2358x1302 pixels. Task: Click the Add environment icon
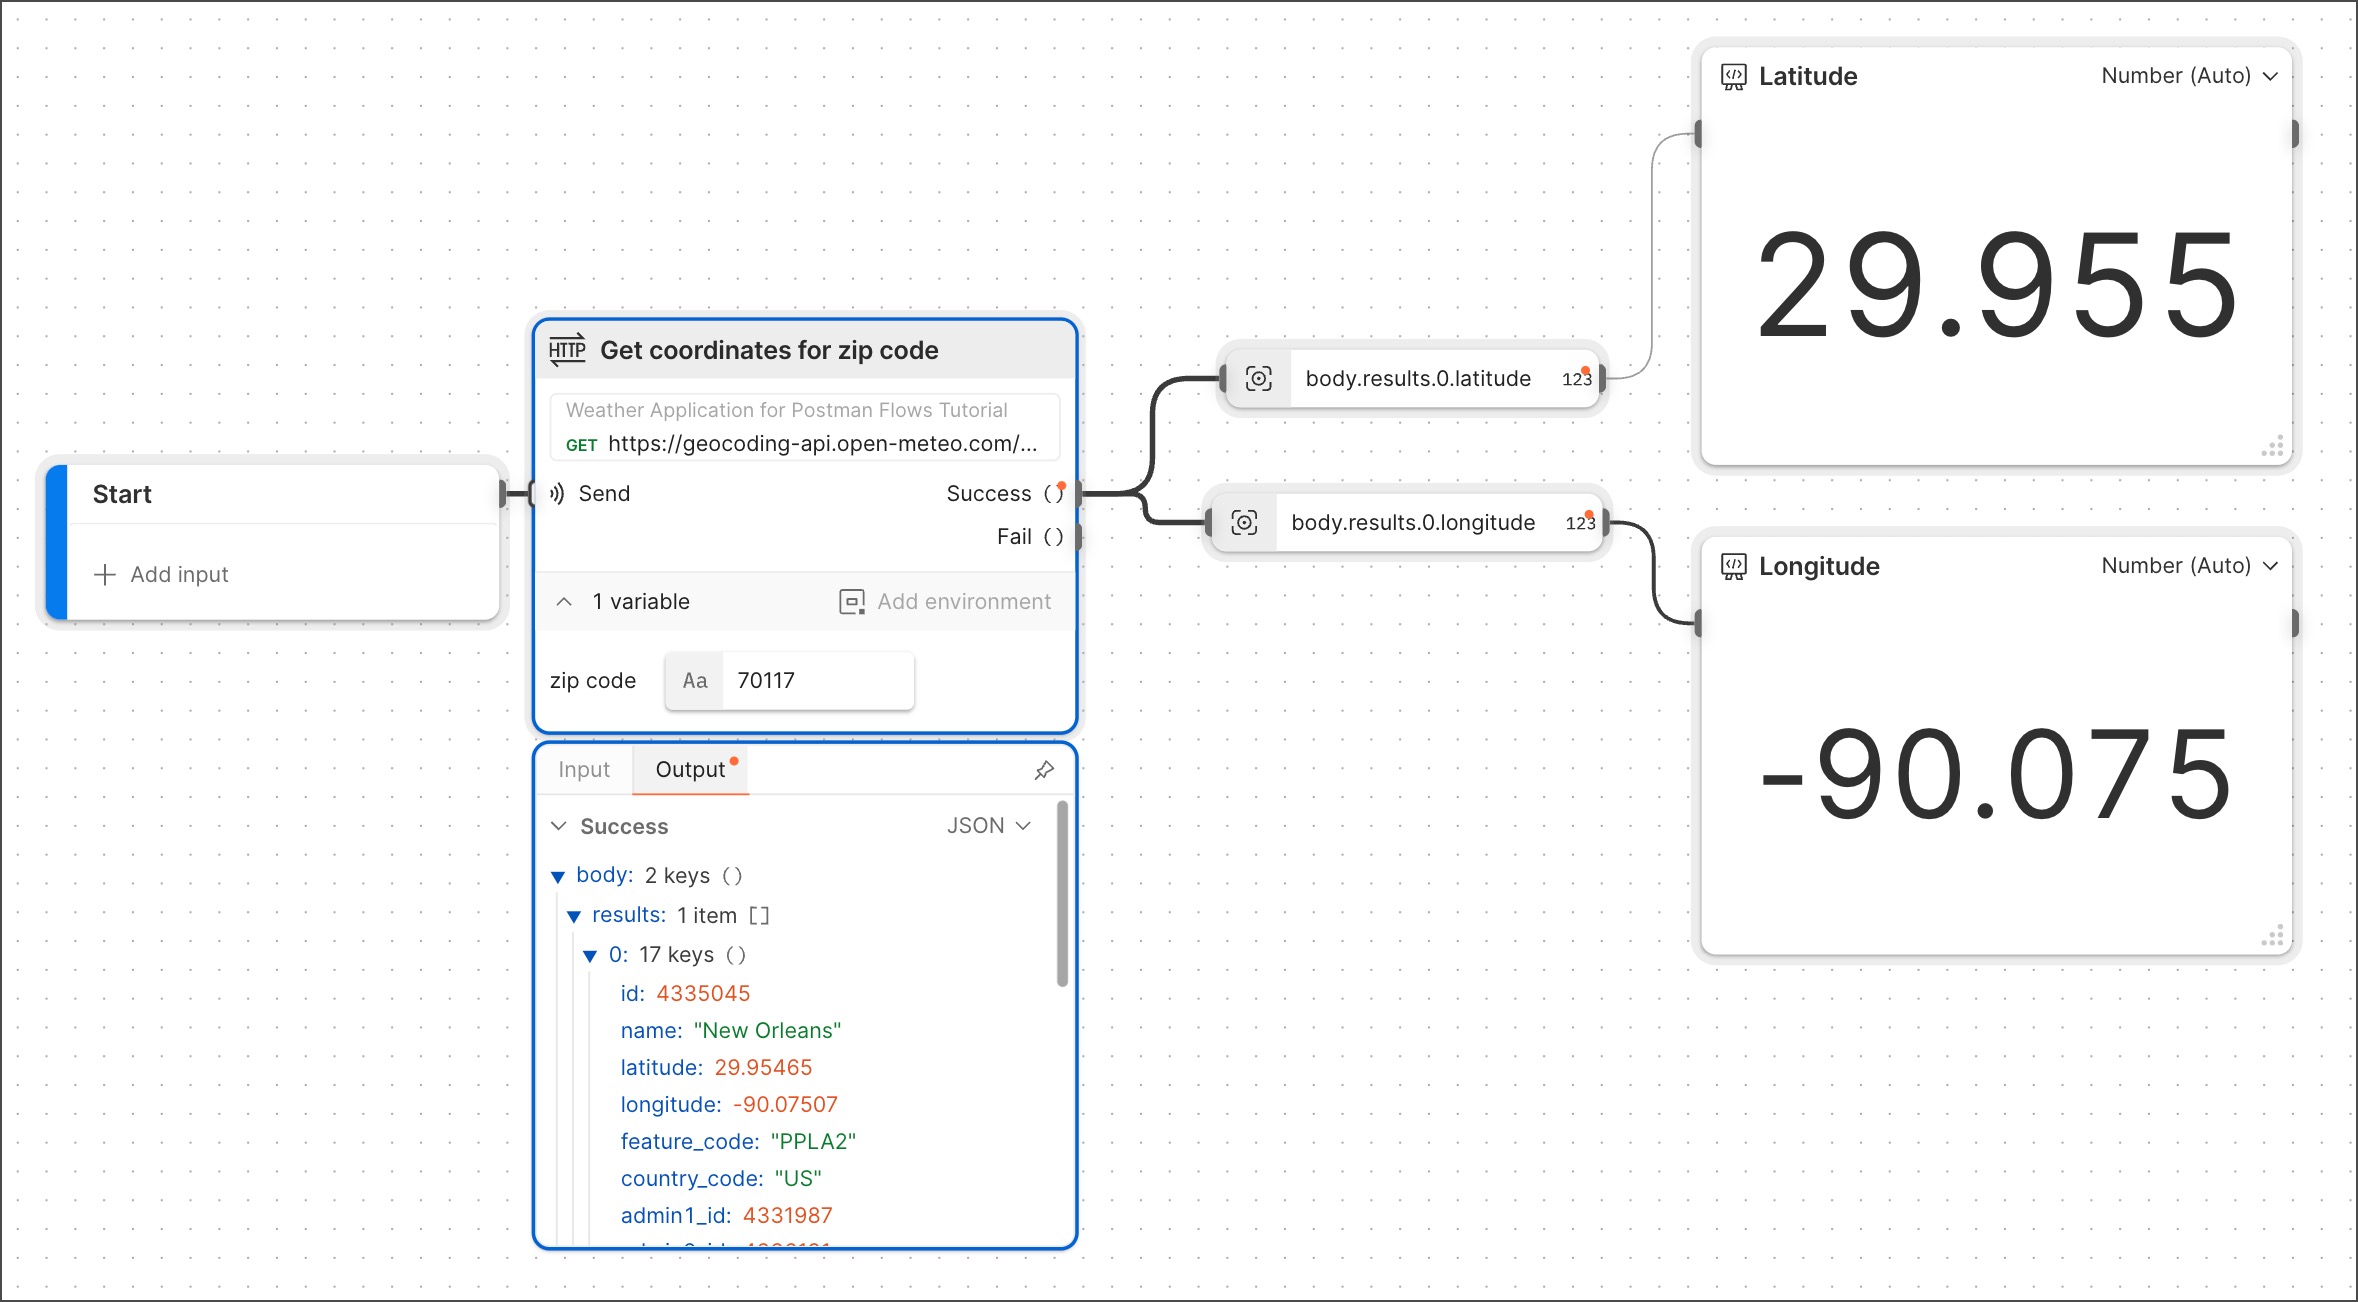(x=851, y=601)
